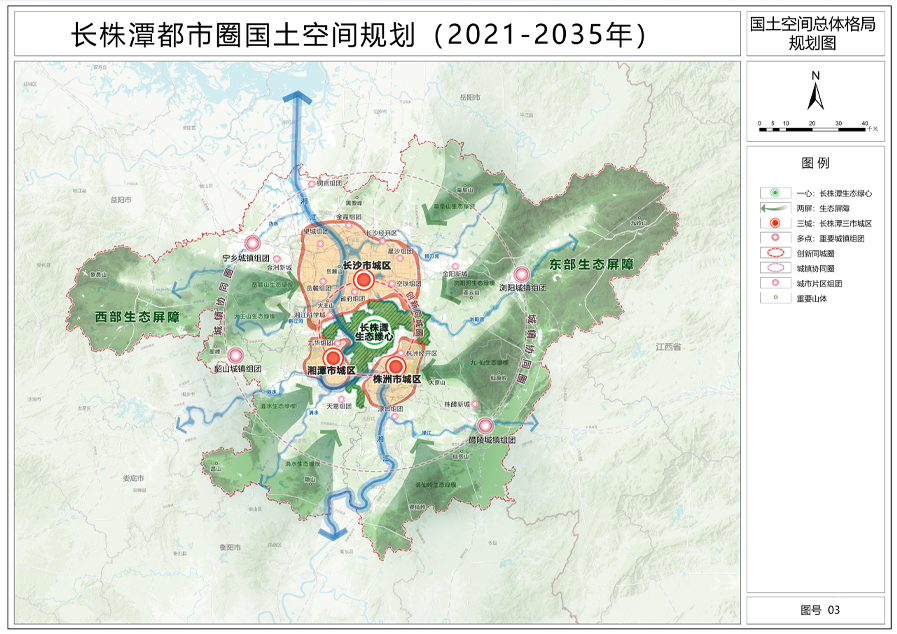897x634 pixels.
Task: Click the 湘潭市城区 red city marker
Action: (x=333, y=359)
